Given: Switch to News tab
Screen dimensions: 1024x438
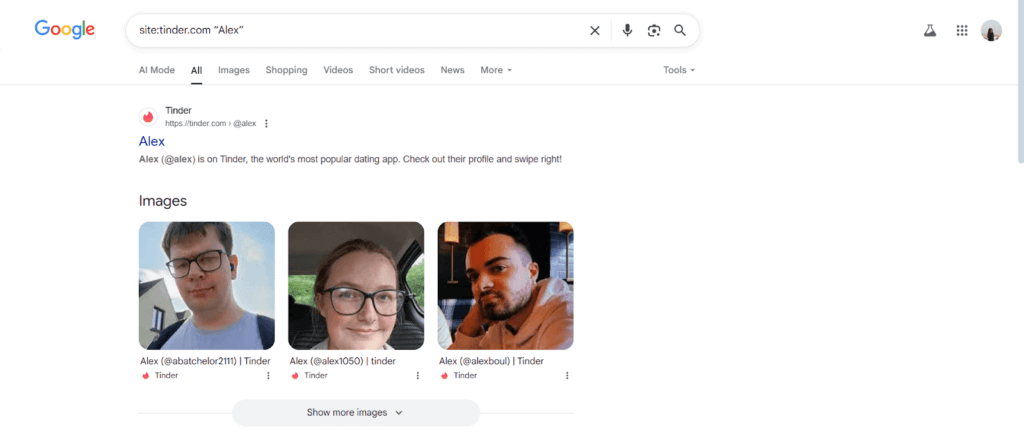Looking at the screenshot, I should [453, 70].
